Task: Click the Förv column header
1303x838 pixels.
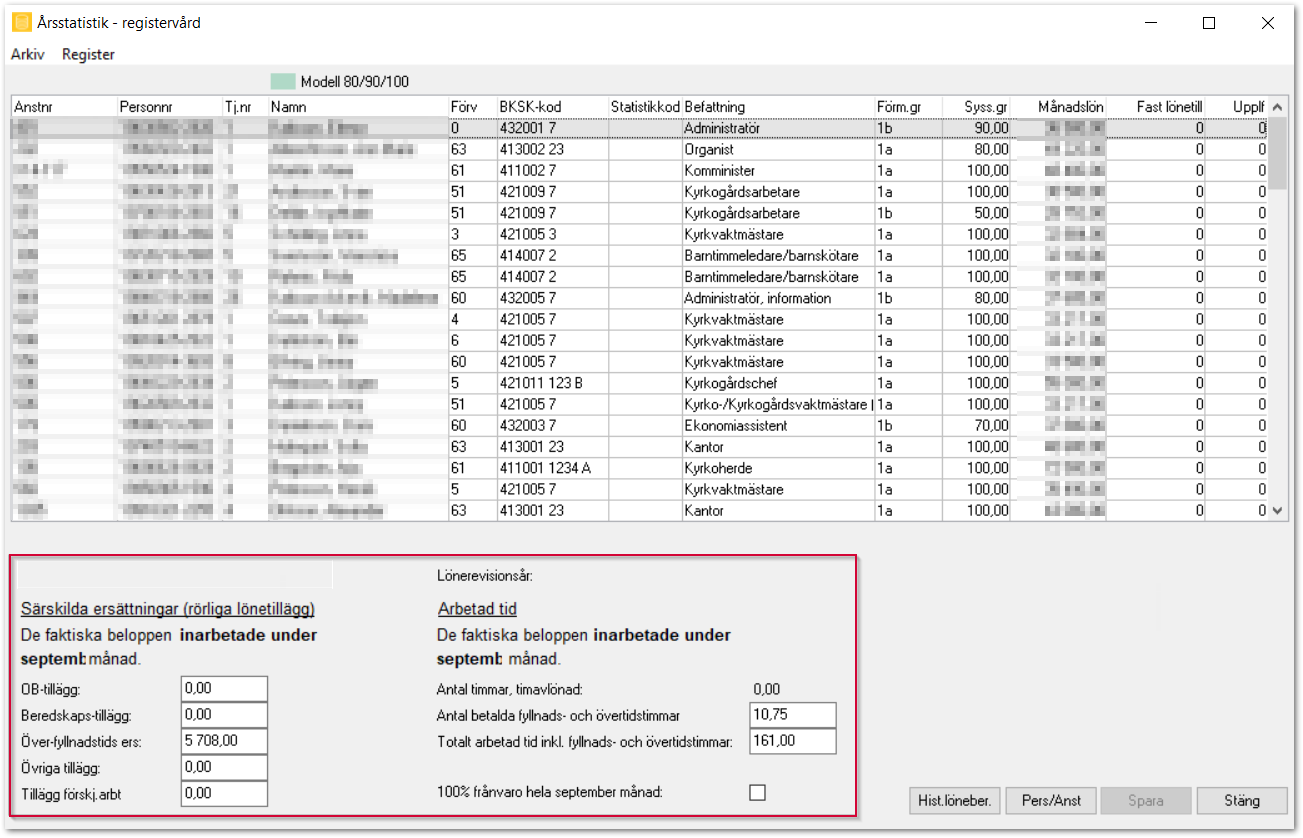Action: click(x=472, y=107)
